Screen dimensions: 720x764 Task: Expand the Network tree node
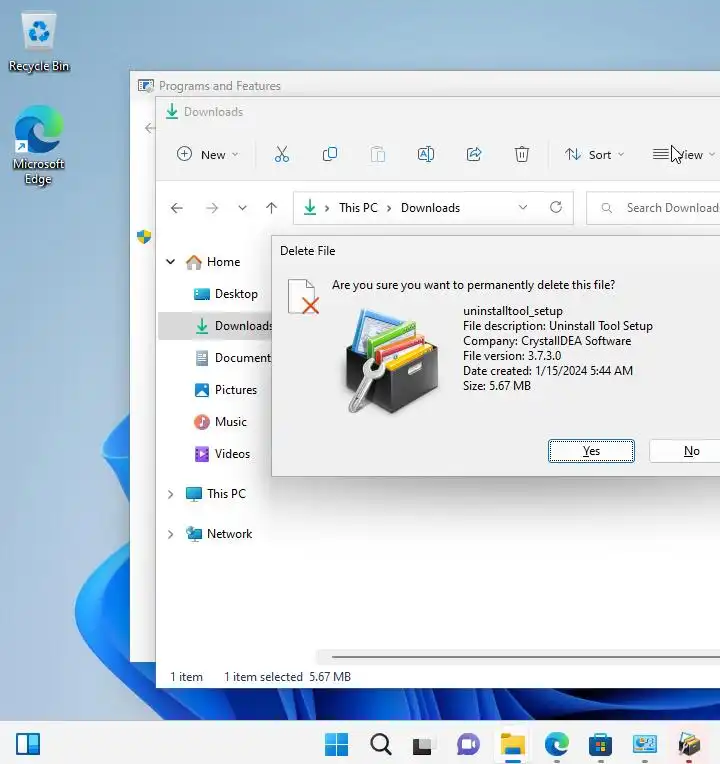pyautogui.click(x=171, y=534)
